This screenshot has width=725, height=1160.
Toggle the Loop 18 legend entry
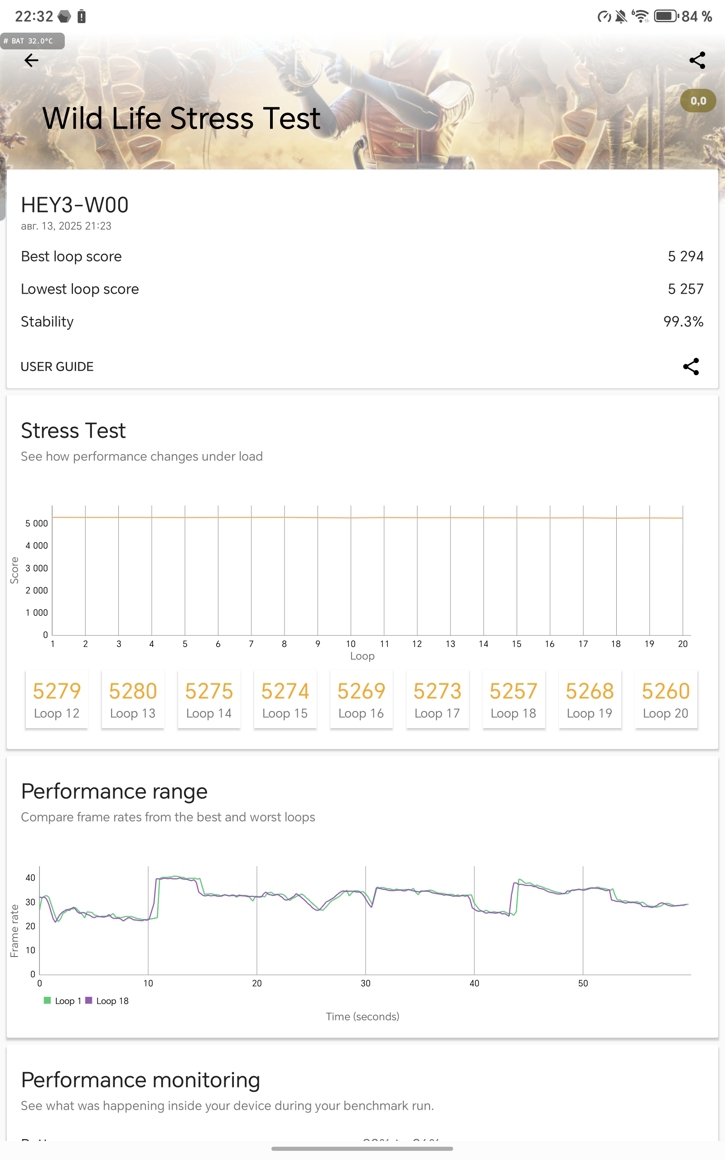(107, 1000)
